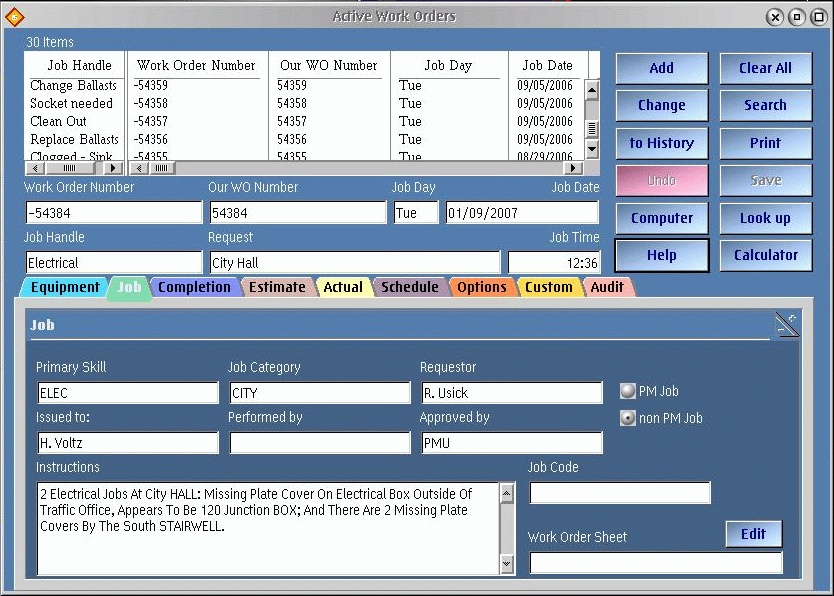Click the Job Handle column left scroll arrow
The height and width of the screenshot is (596, 834).
(x=35, y=169)
